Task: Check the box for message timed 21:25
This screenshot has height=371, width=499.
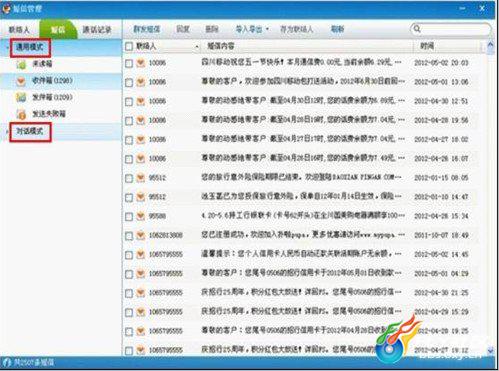Action: (x=129, y=293)
